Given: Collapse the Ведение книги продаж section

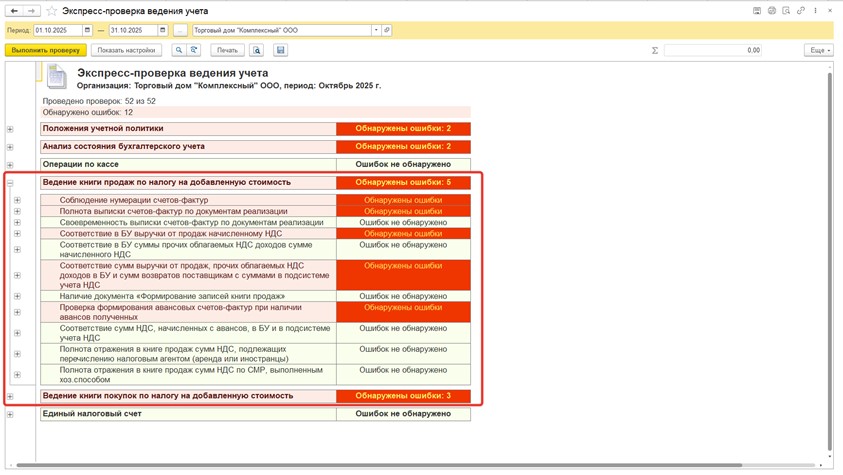Looking at the screenshot, I should [10, 183].
